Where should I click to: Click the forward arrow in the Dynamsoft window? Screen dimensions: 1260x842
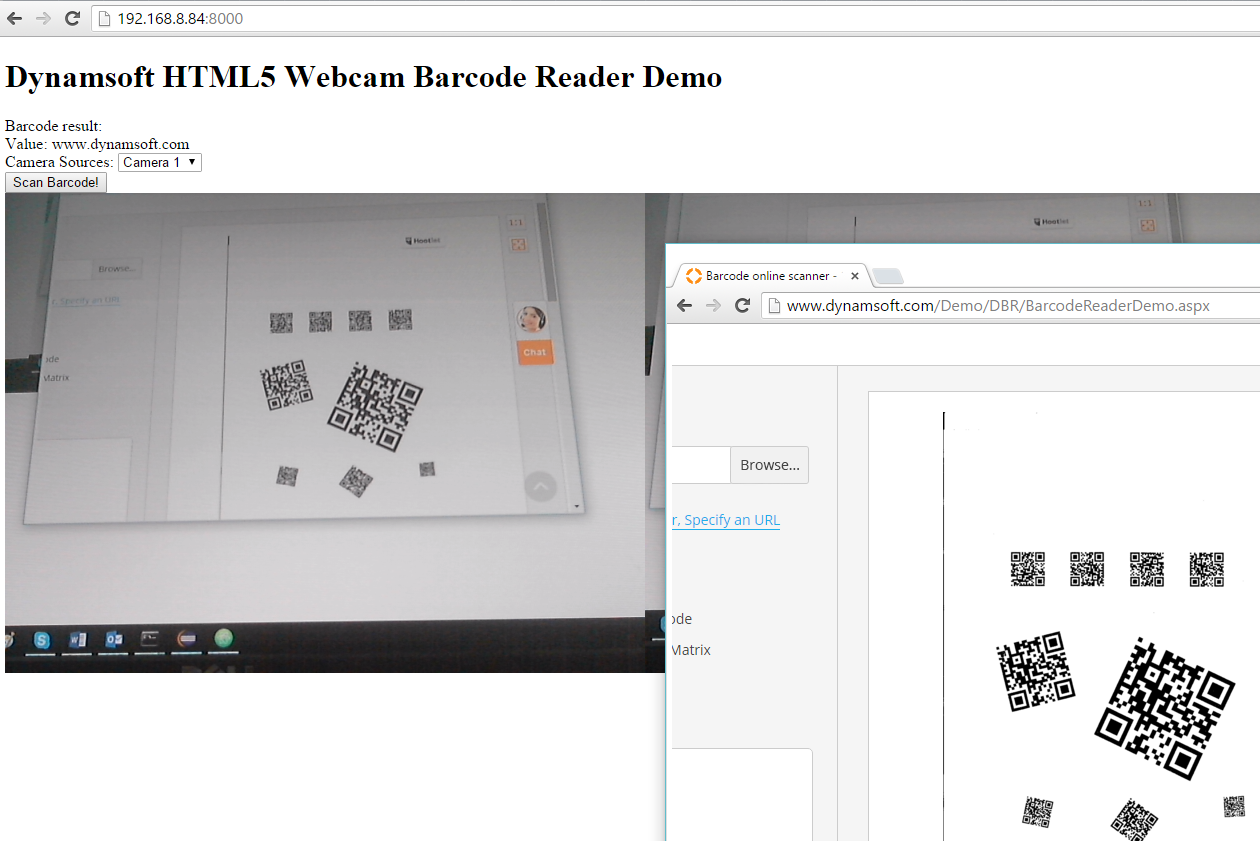coord(713,306)
